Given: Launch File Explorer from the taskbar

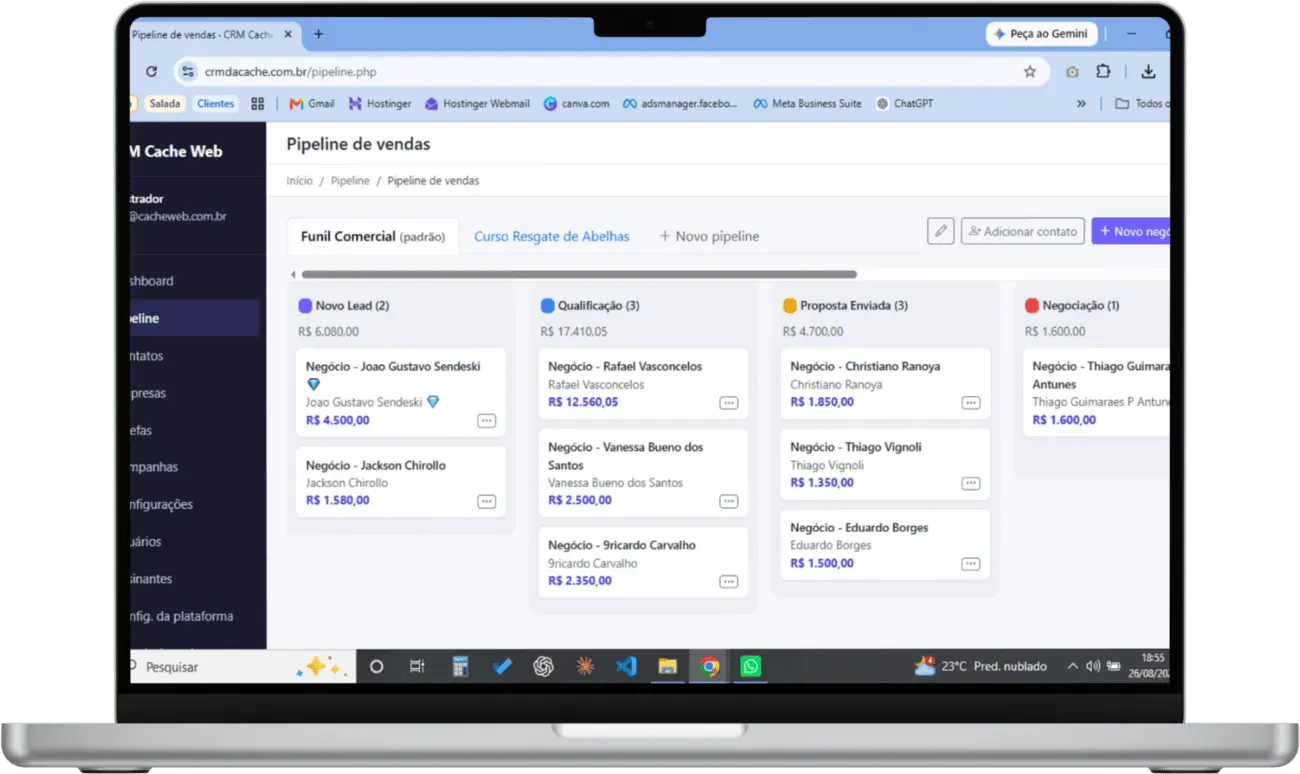Looking at the screenshot, I should coord(668,666).
